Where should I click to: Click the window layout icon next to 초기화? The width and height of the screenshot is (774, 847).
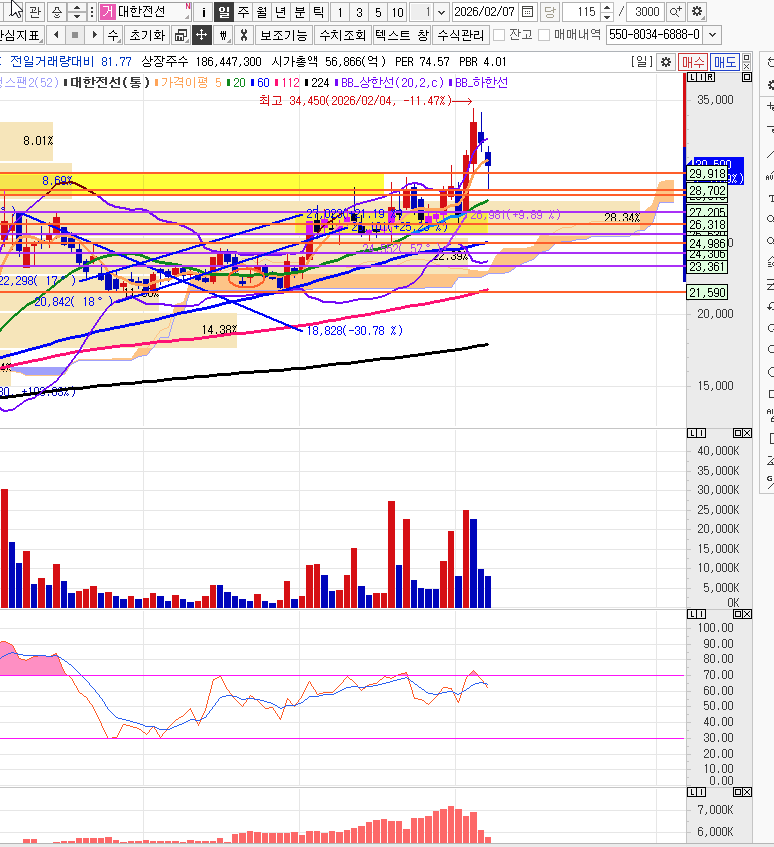tap(180, 35)
